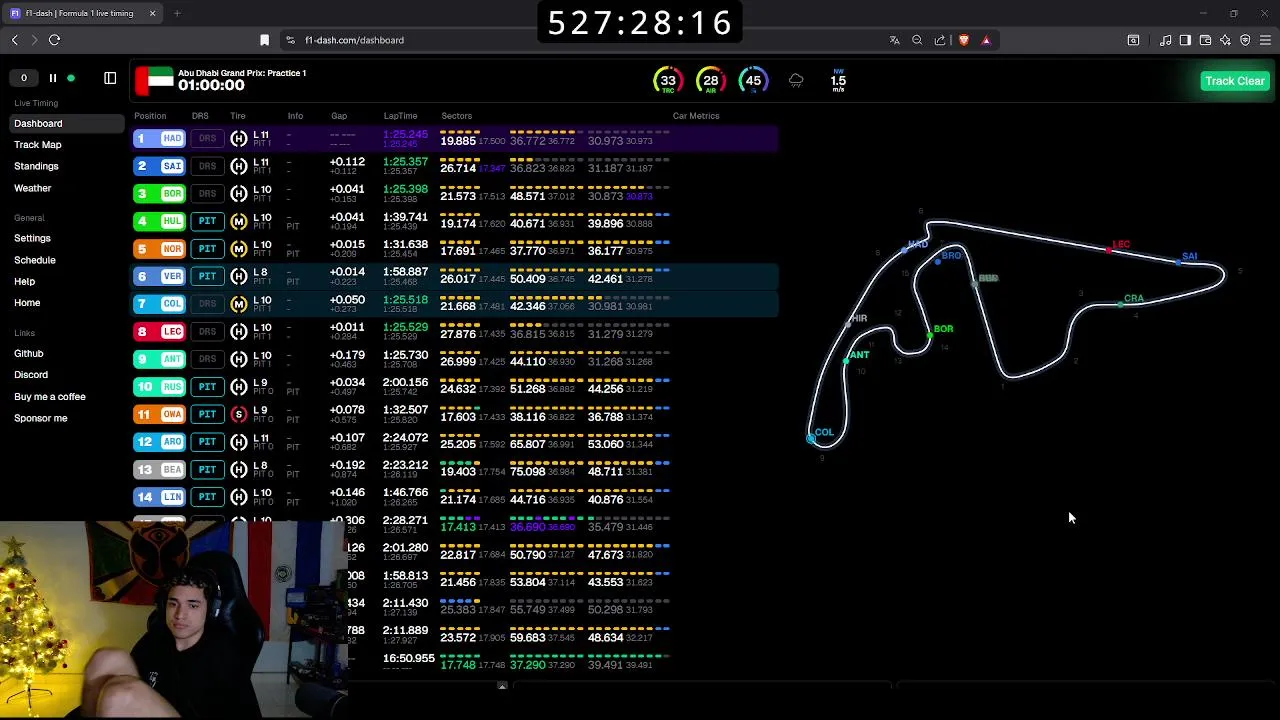Open Standings in the sidebar

pos(36,166)
